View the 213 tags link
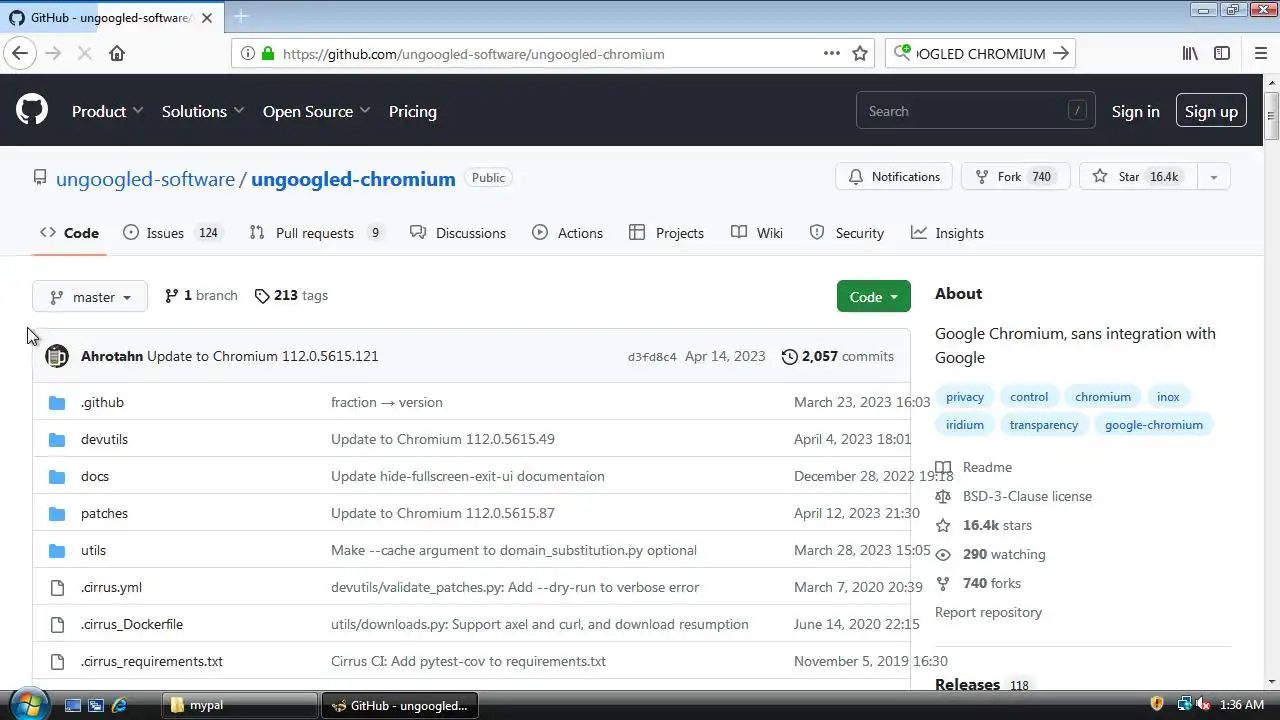1280x720 pixels. (291, 296)
